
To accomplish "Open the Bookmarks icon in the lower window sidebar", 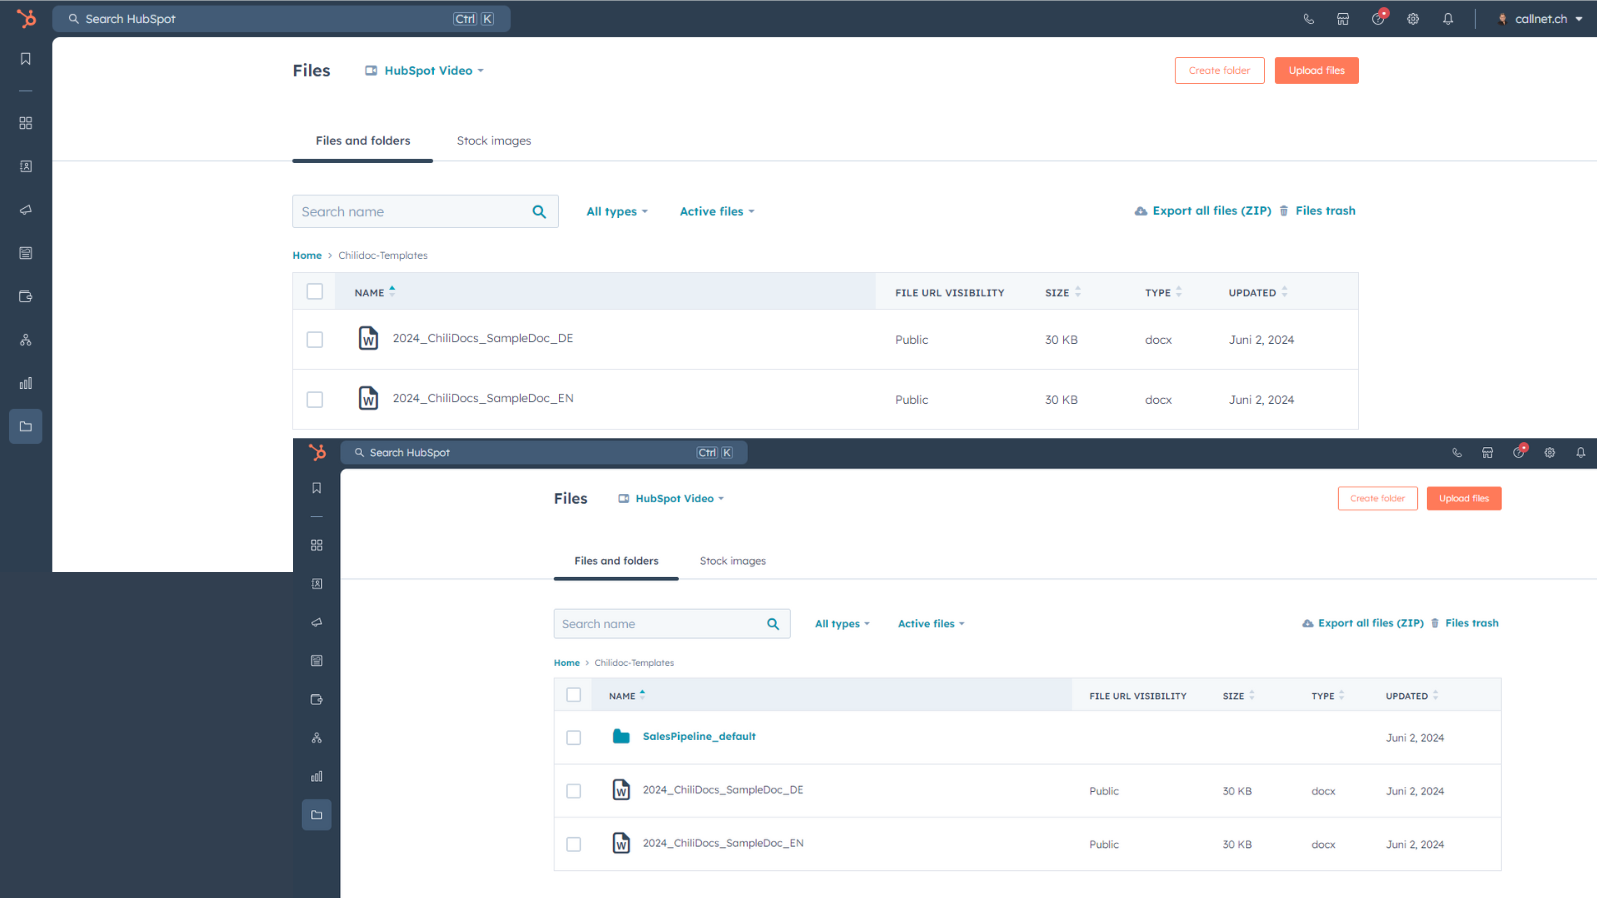I will point(317,488).
